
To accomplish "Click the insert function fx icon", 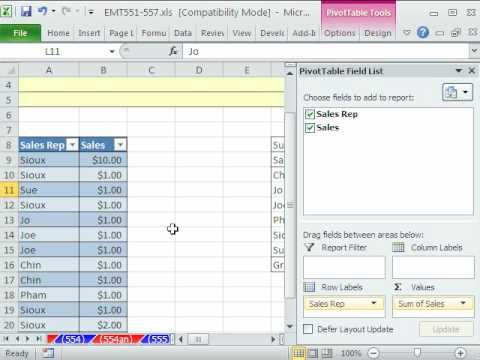I will (173, 51).
